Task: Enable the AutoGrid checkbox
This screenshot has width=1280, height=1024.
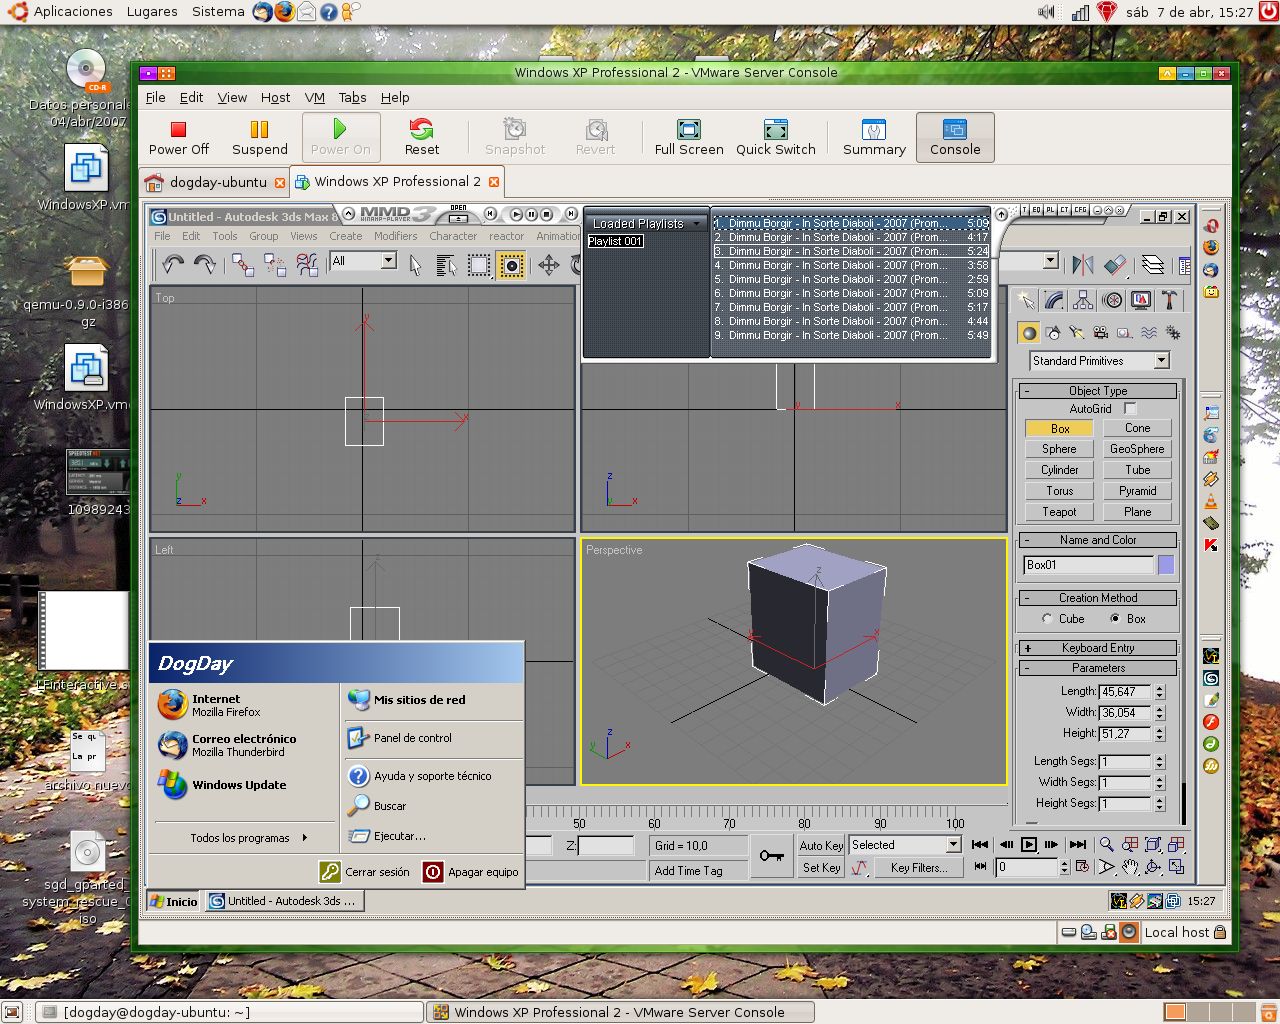Action: (1130, 408)
